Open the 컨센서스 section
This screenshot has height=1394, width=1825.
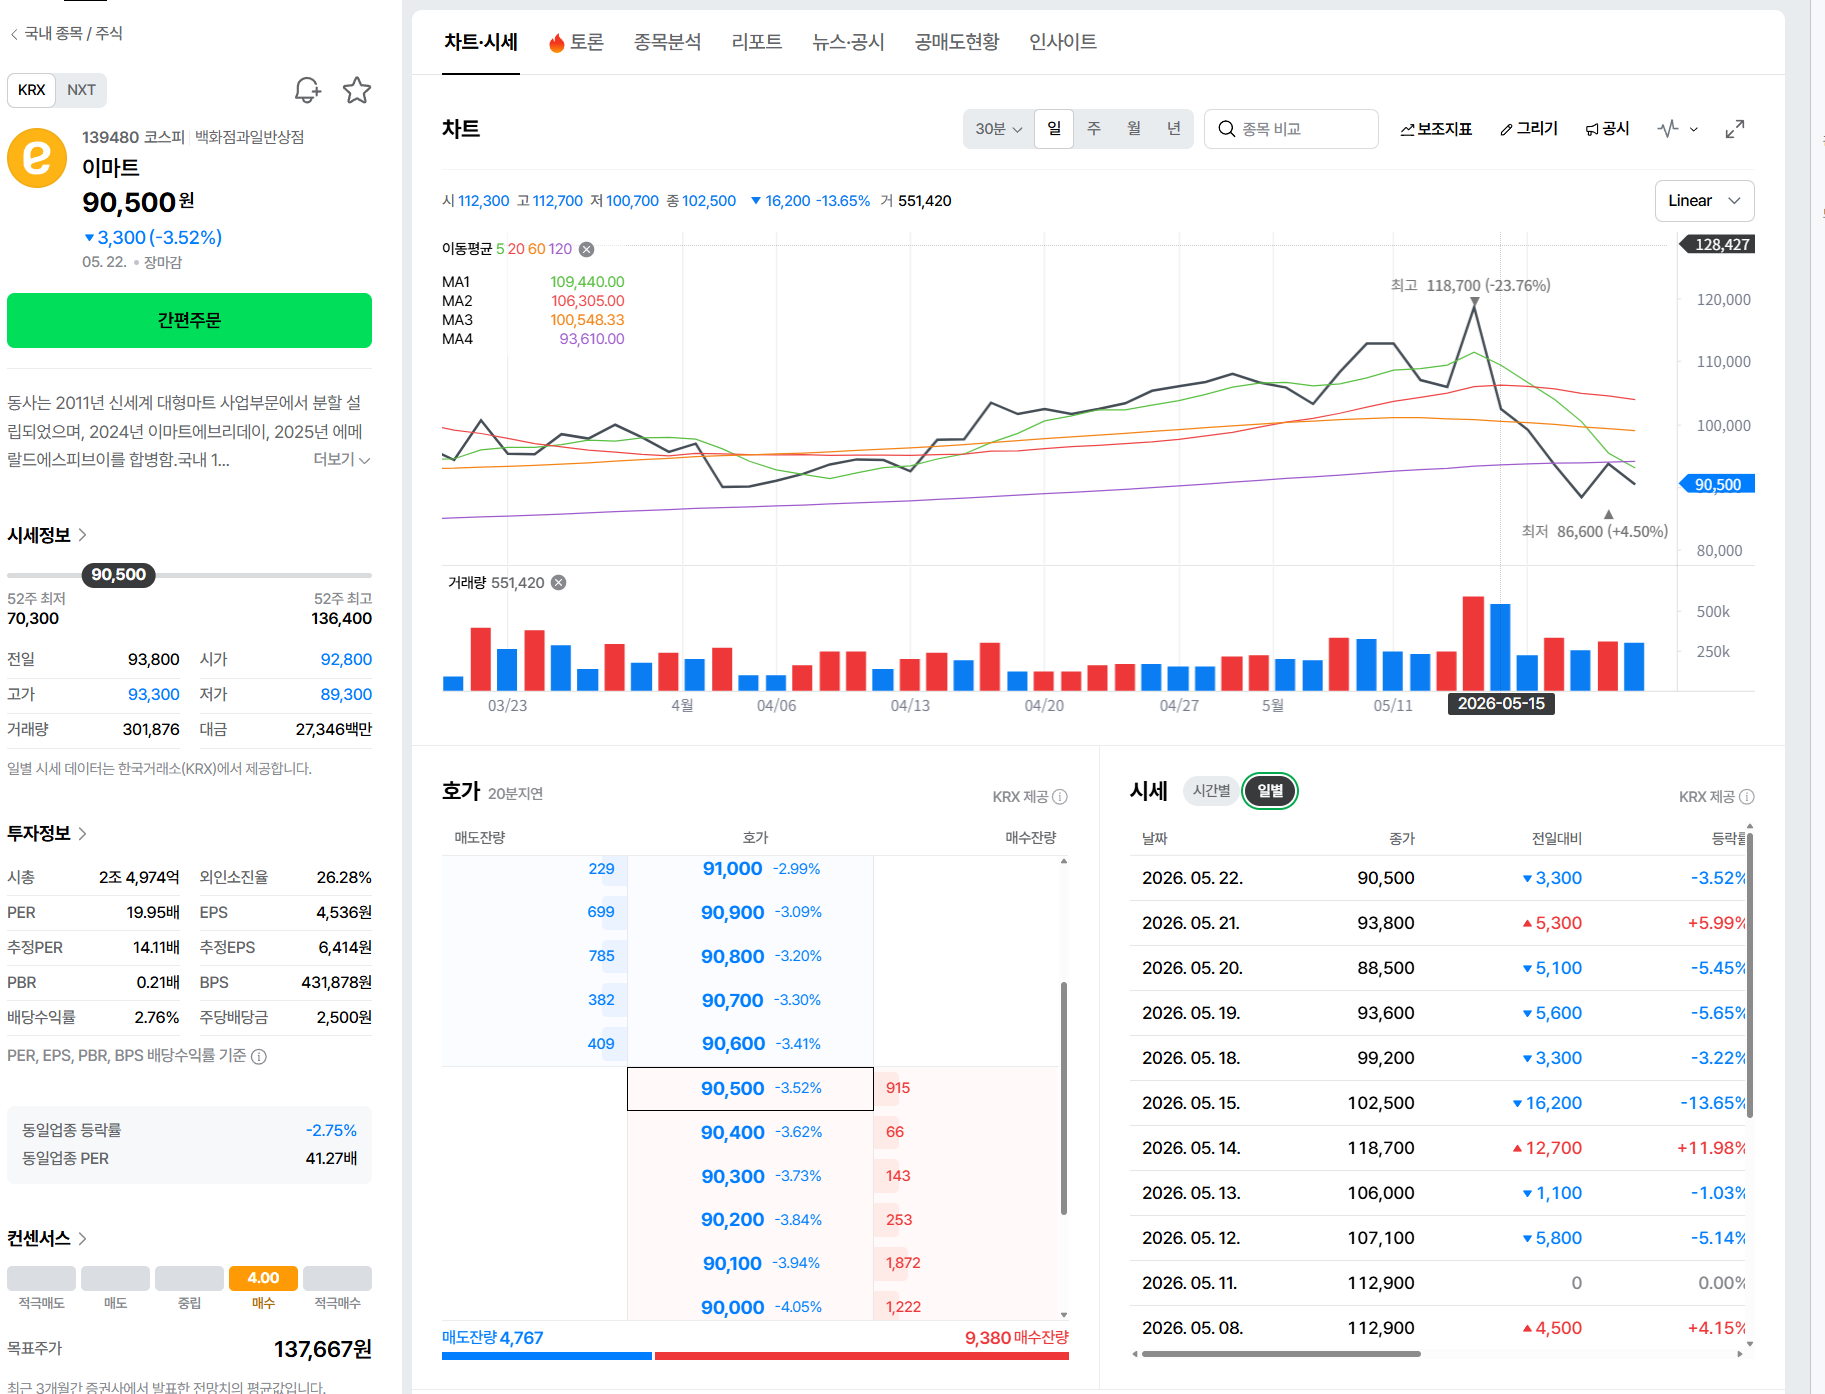click(47, 1238)
